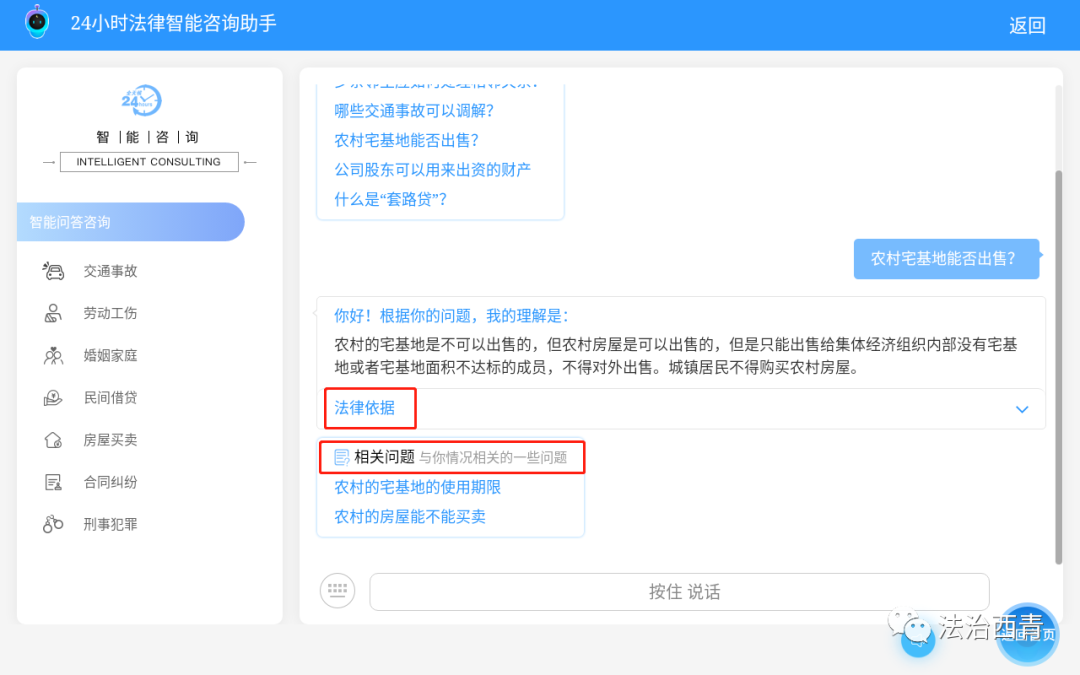Click the 相关问题 document icon
The width and height of the screenshot is (1080, 675).
click(x=341, y=457)
